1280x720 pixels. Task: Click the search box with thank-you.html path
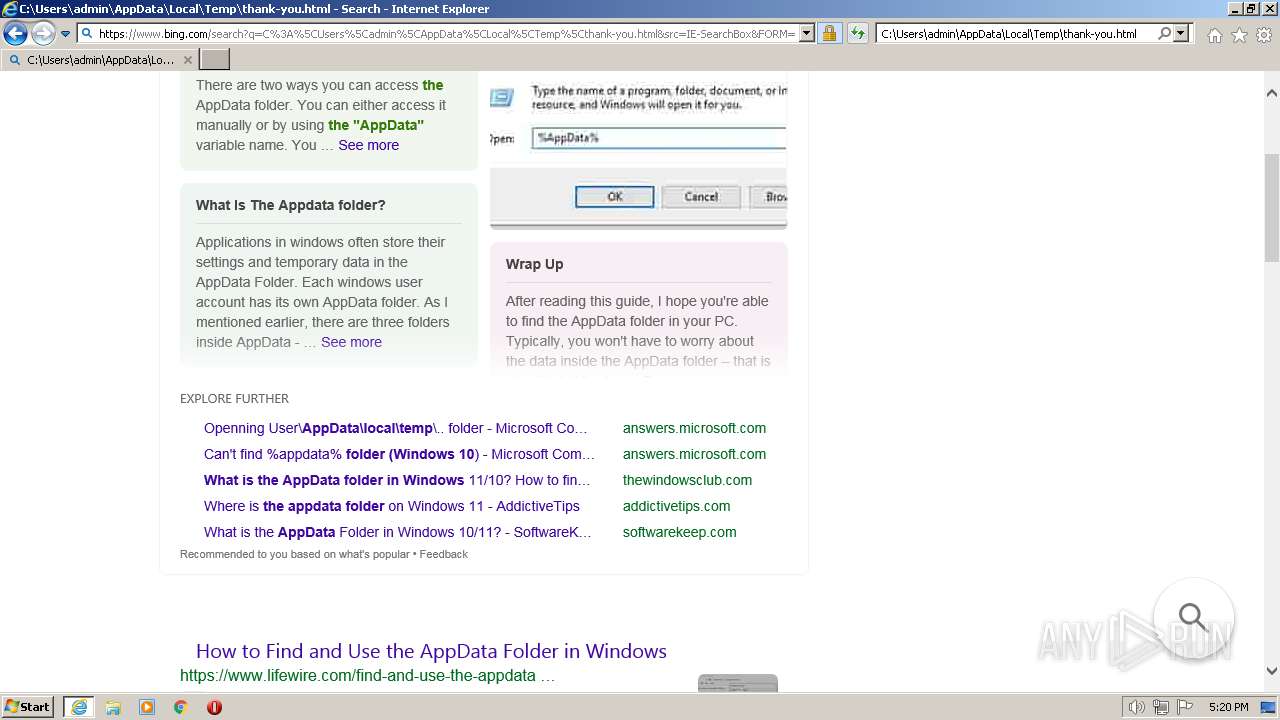click(1015, 33)
